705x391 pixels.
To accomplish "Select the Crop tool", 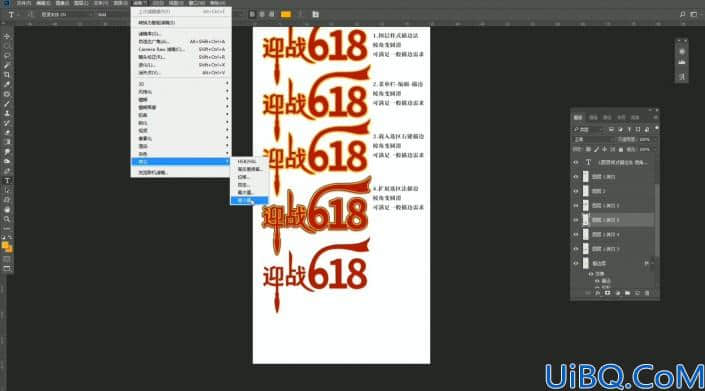I will click(x=7, y=75).
